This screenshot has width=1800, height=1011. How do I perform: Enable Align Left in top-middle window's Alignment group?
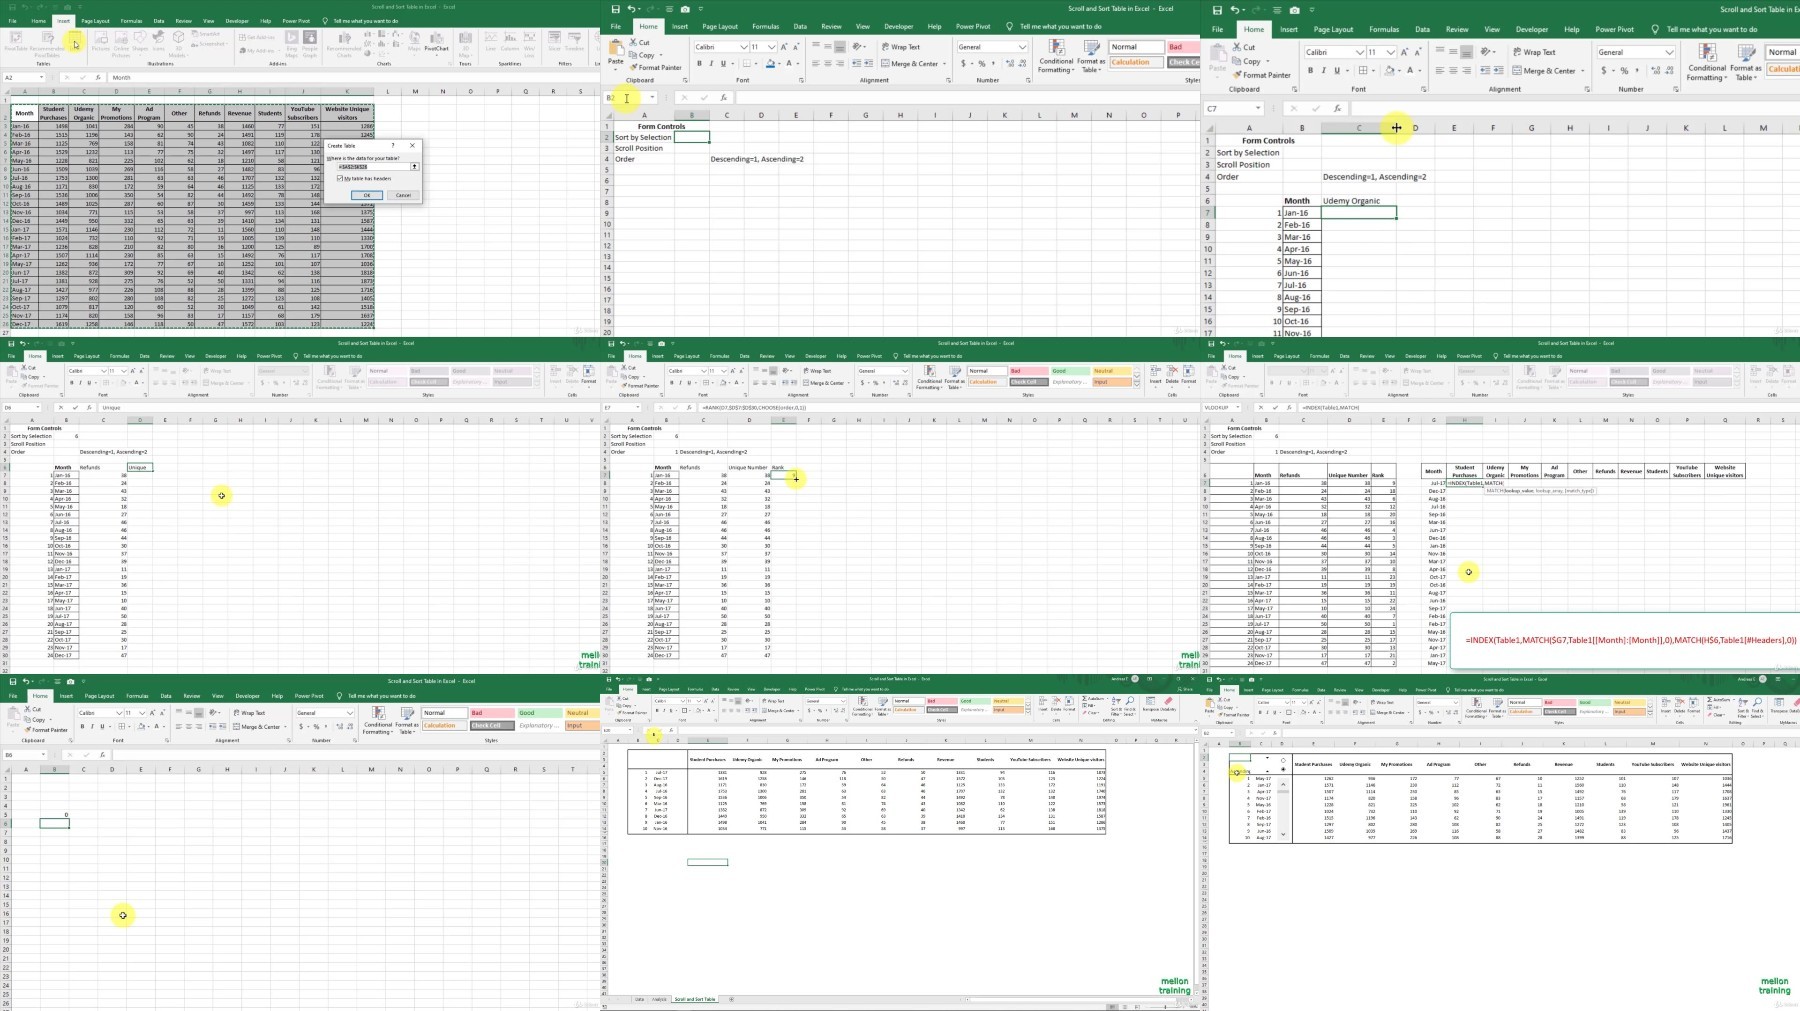[x=816, y=63]
